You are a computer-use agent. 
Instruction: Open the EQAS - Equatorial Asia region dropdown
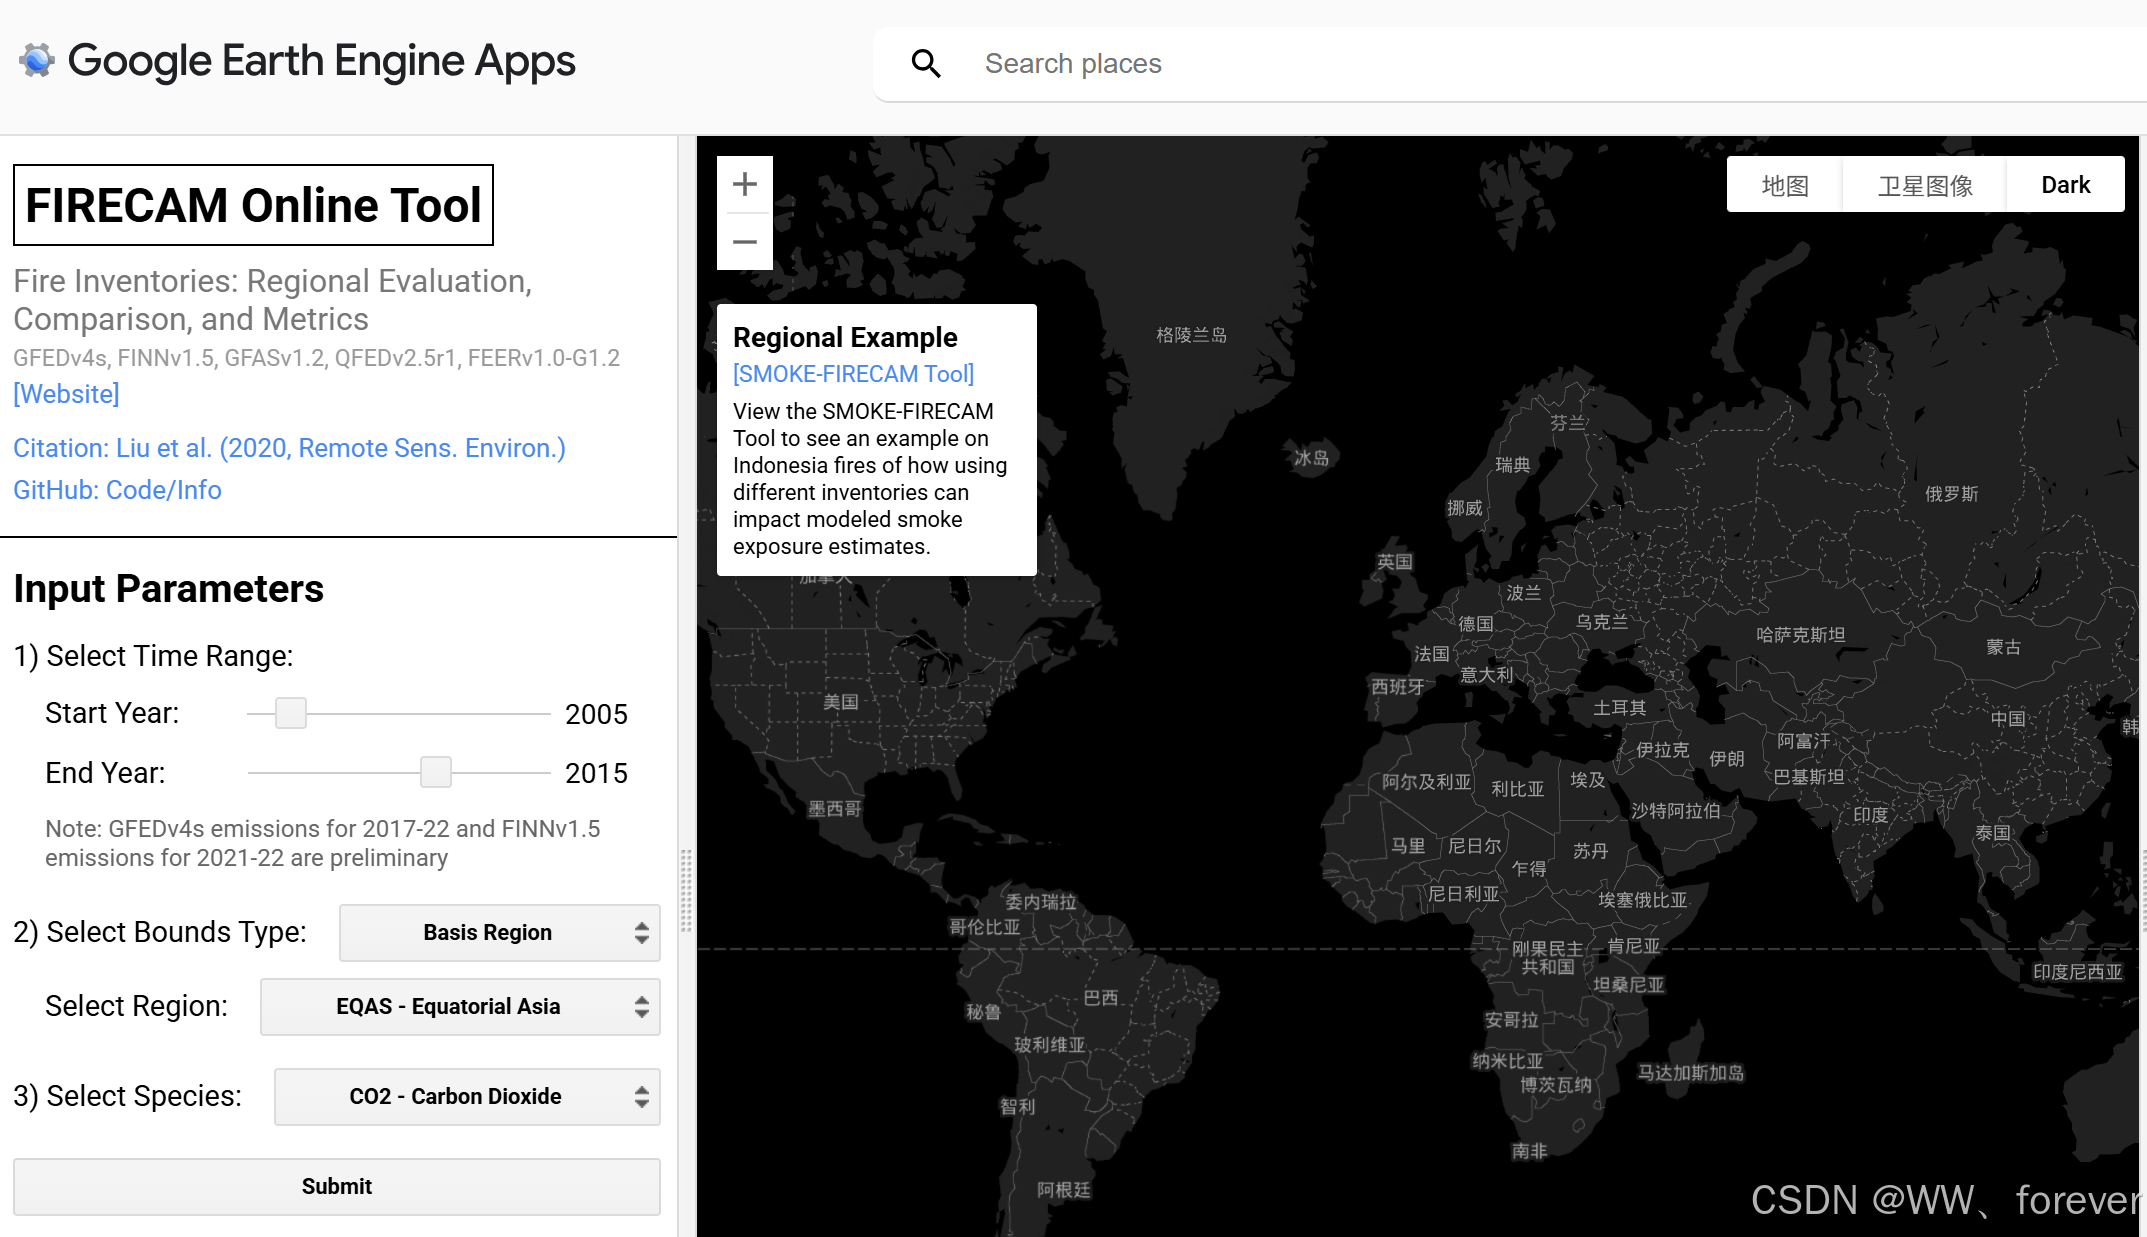(x=460, y=1007)
